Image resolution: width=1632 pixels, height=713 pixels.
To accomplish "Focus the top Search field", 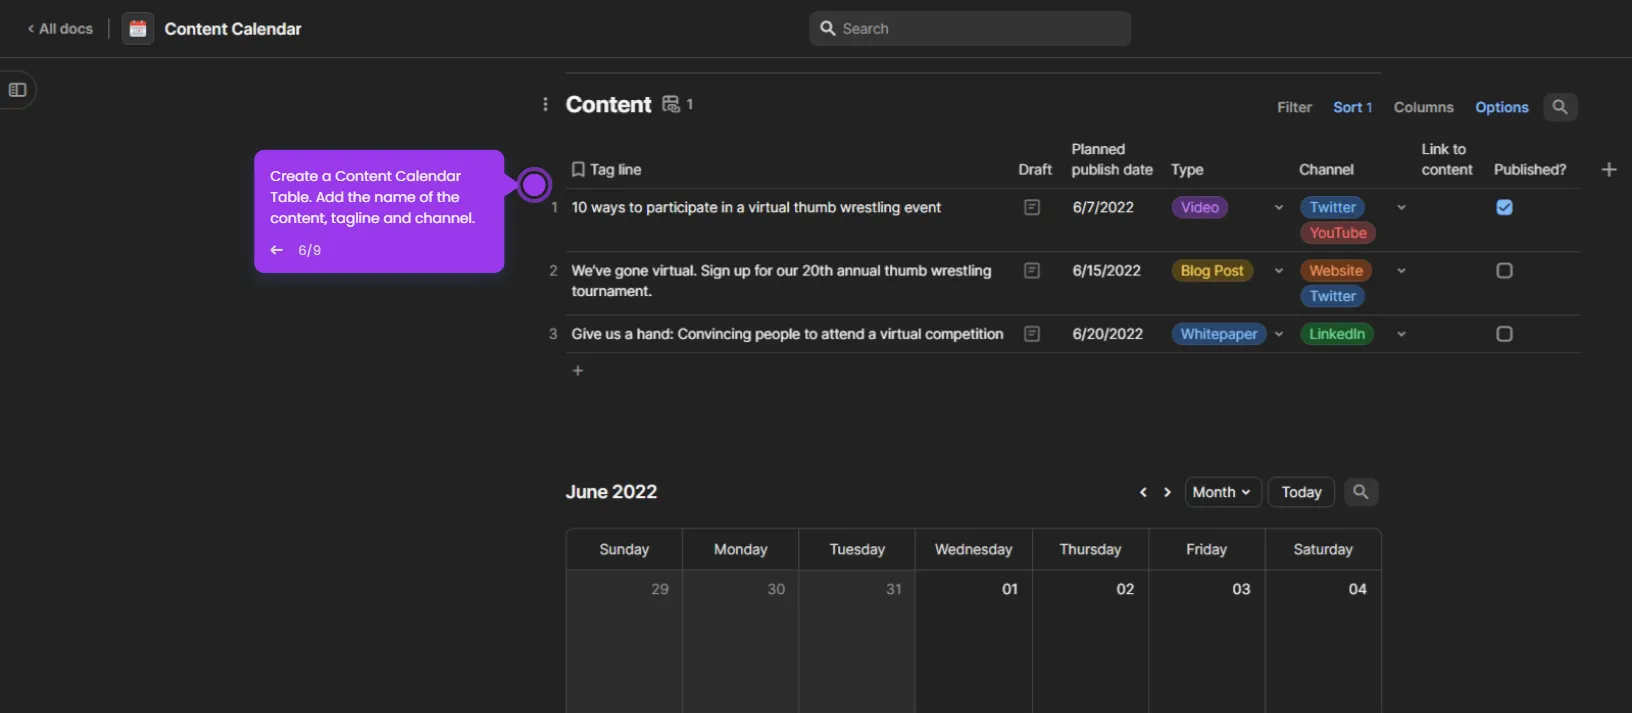I will tap(970, 29).
